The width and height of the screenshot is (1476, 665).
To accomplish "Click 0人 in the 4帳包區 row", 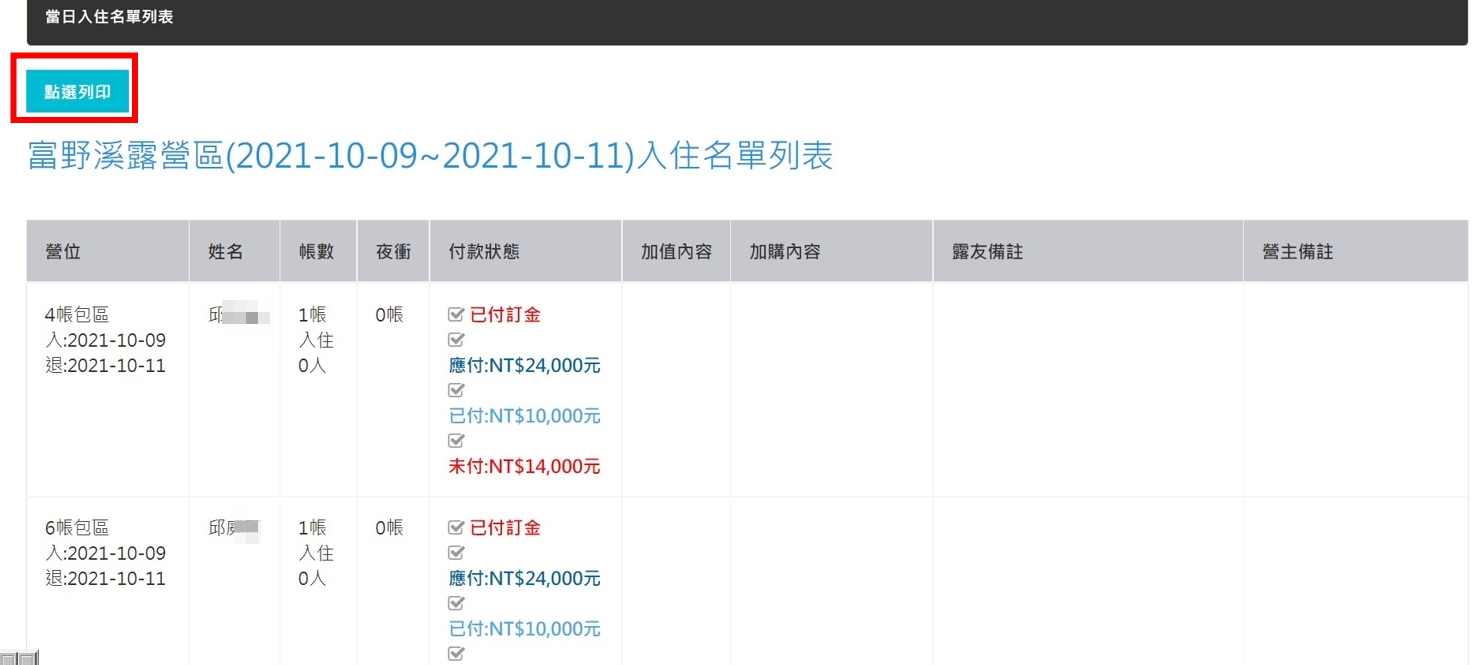I will (312, 365).
